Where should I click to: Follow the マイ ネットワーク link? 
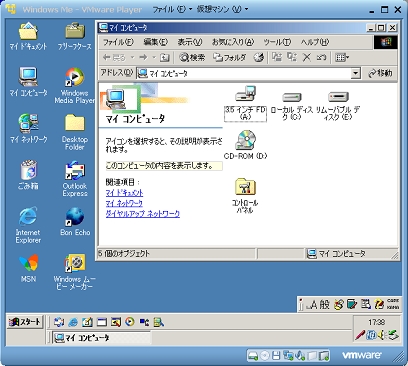(x=124, y=203)
